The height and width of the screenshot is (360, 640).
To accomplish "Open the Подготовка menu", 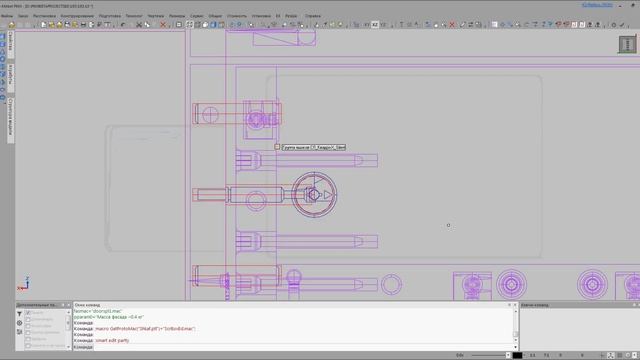I will point(110,16).
